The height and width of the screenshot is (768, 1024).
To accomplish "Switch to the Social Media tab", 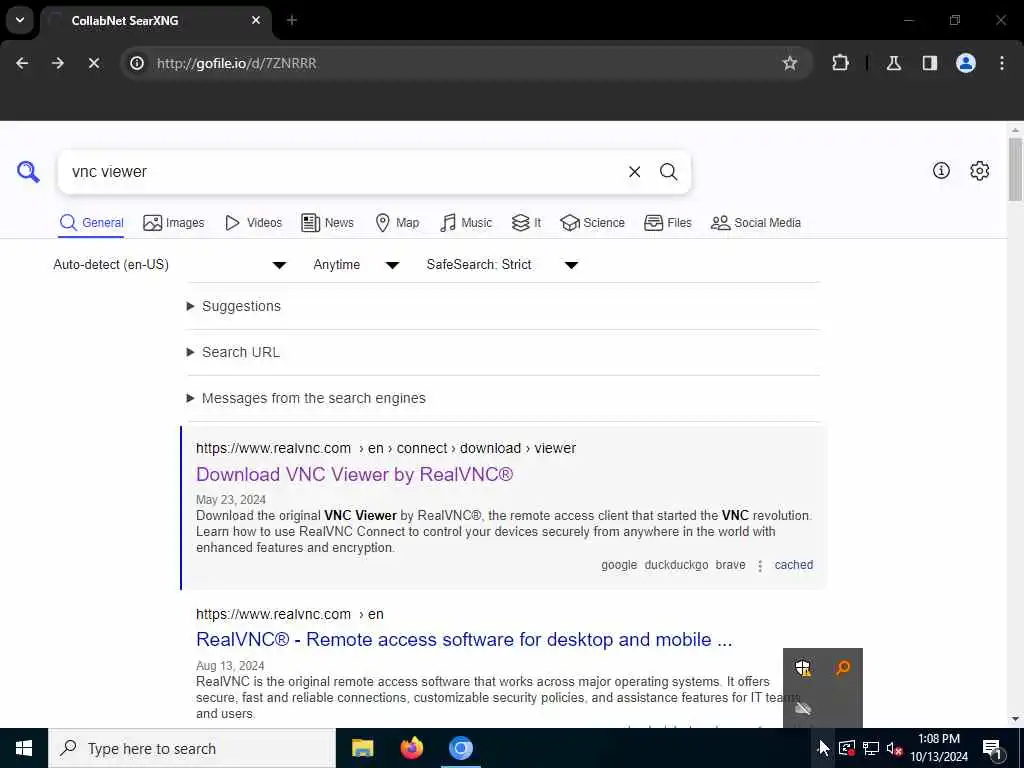I will coord(756,223).
